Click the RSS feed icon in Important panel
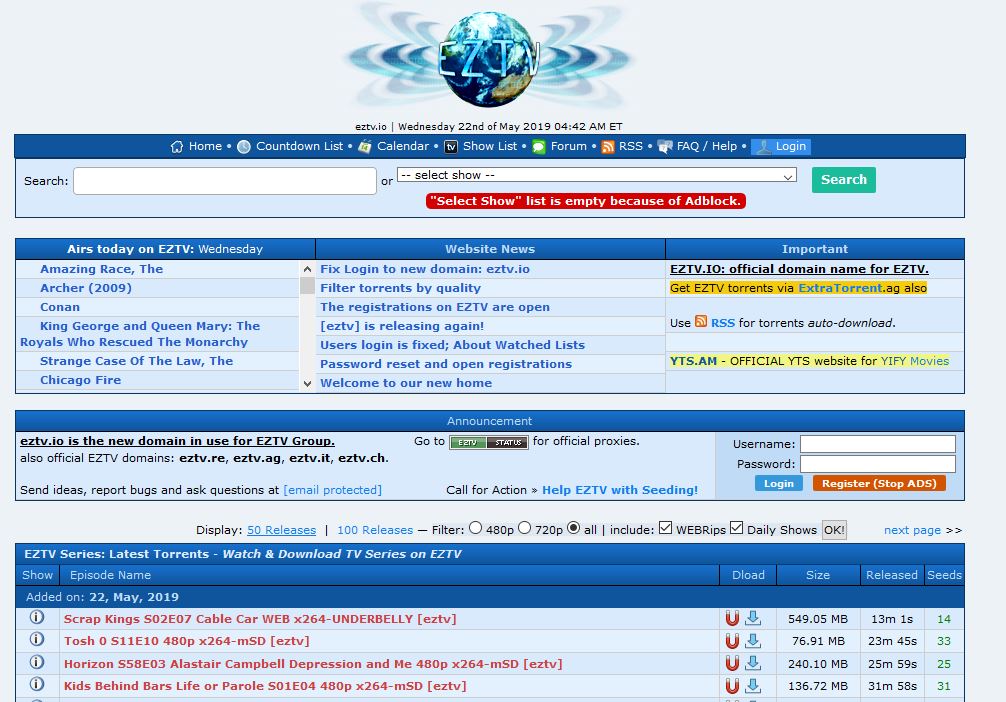This screenshot has height=702, width=1006. [701, 322]
